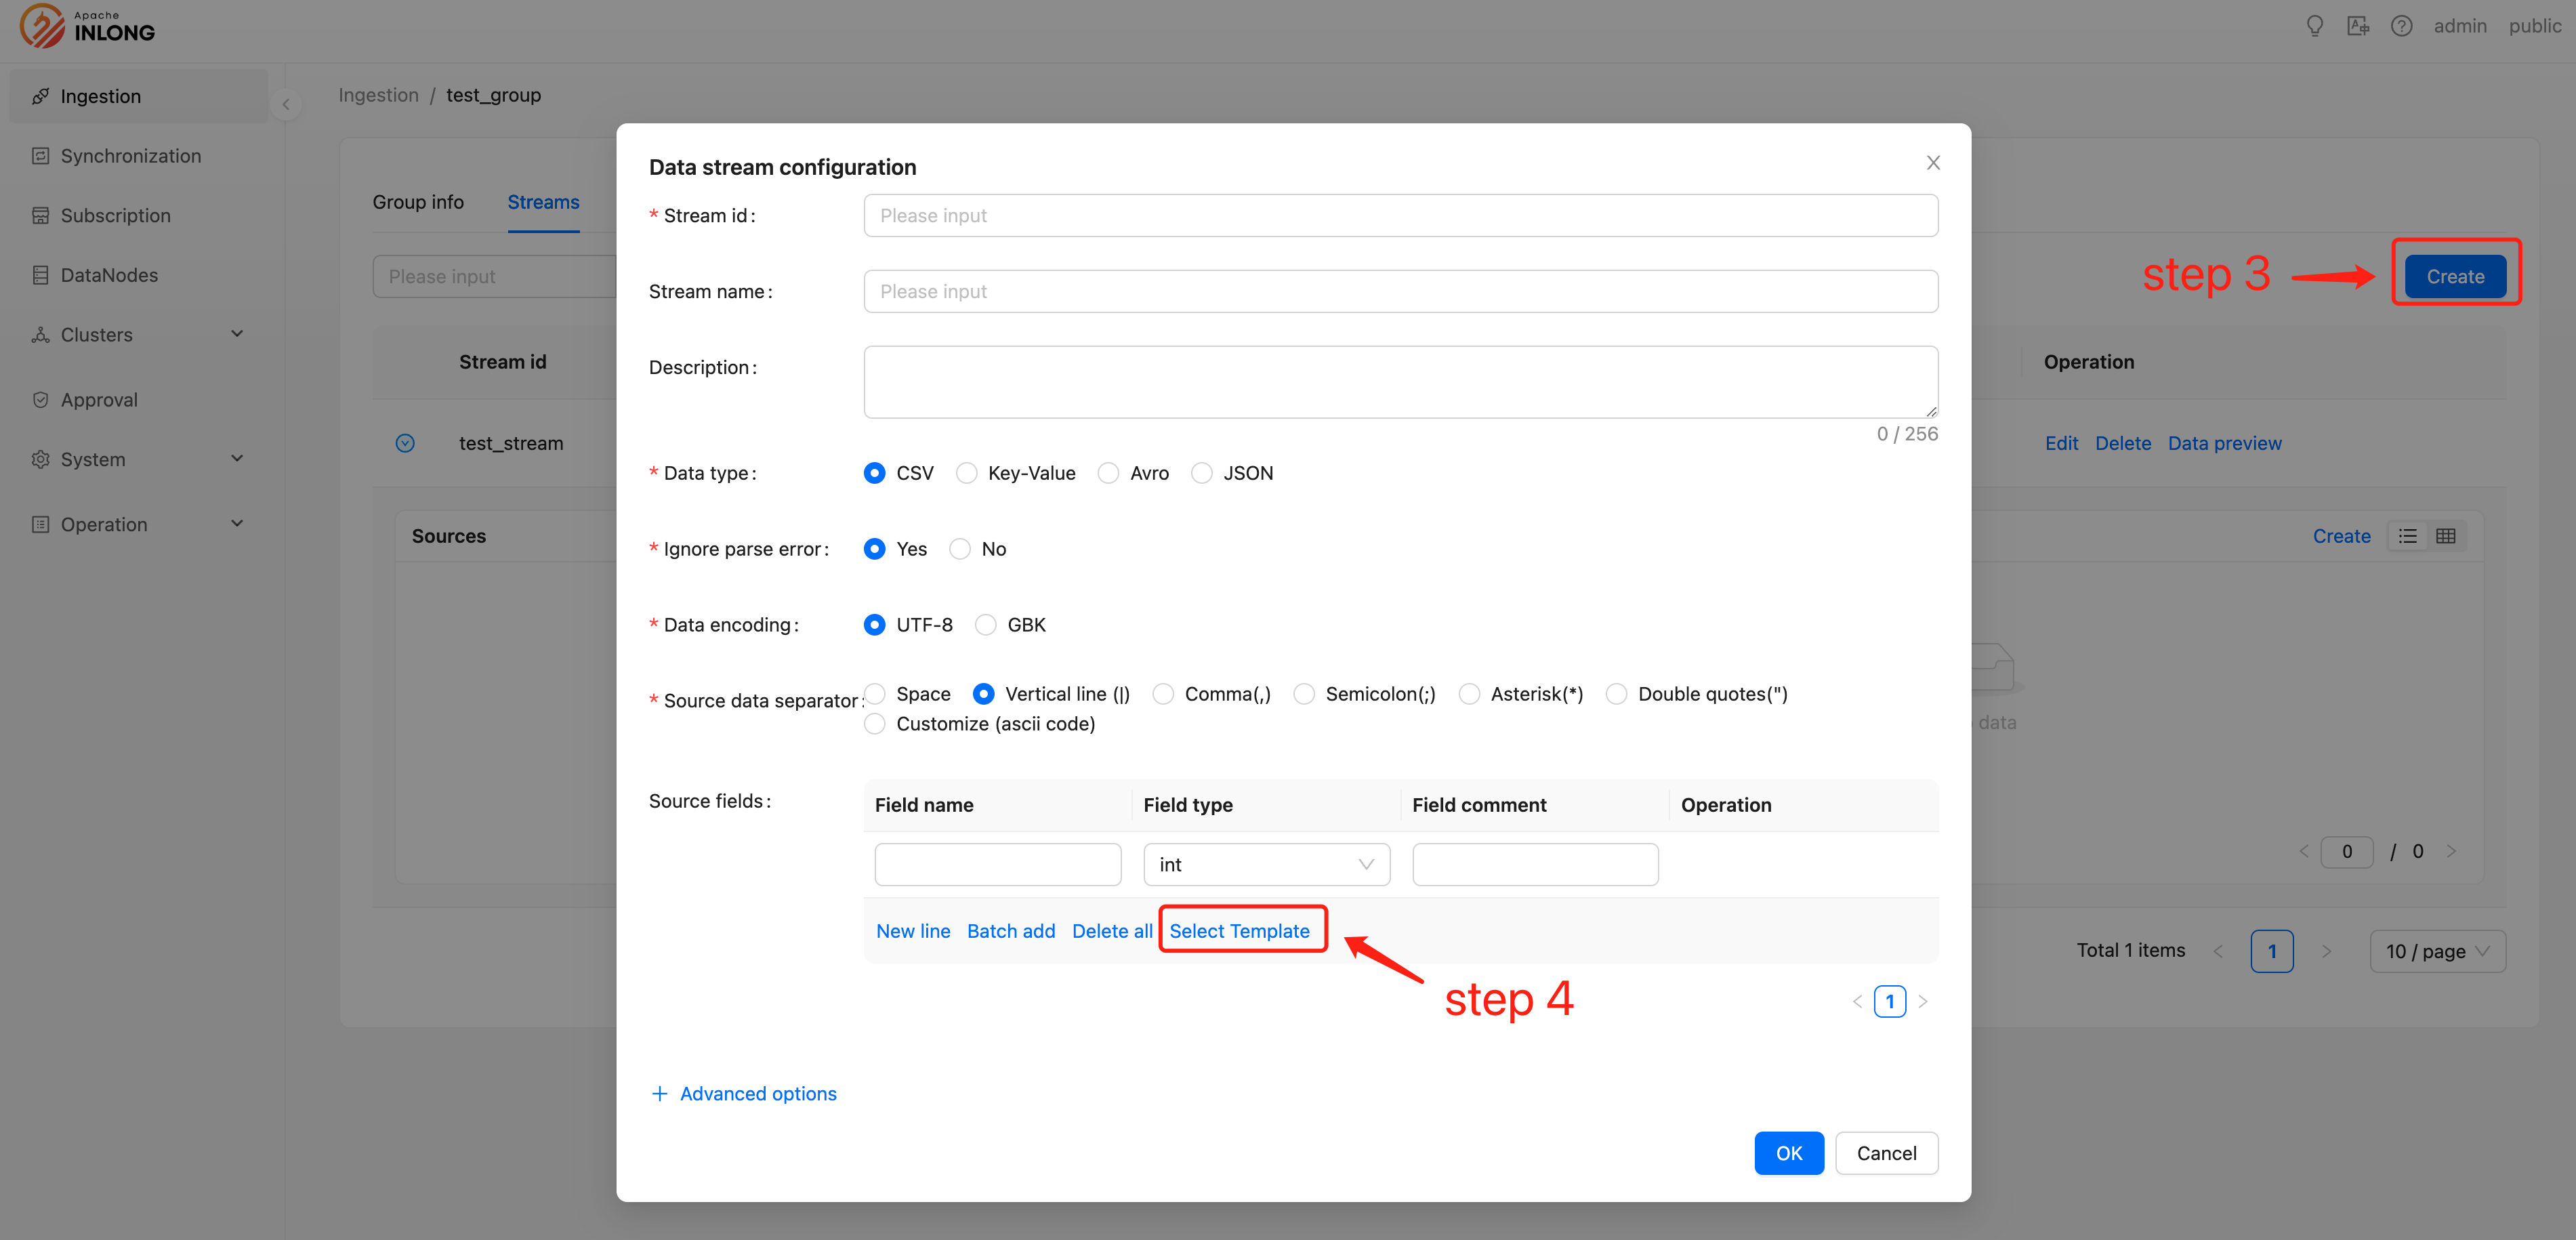This screenshot has height=1240, width=2576.
Task: Collapse the sidebar with arrow icon
Action: pos(286,103)
